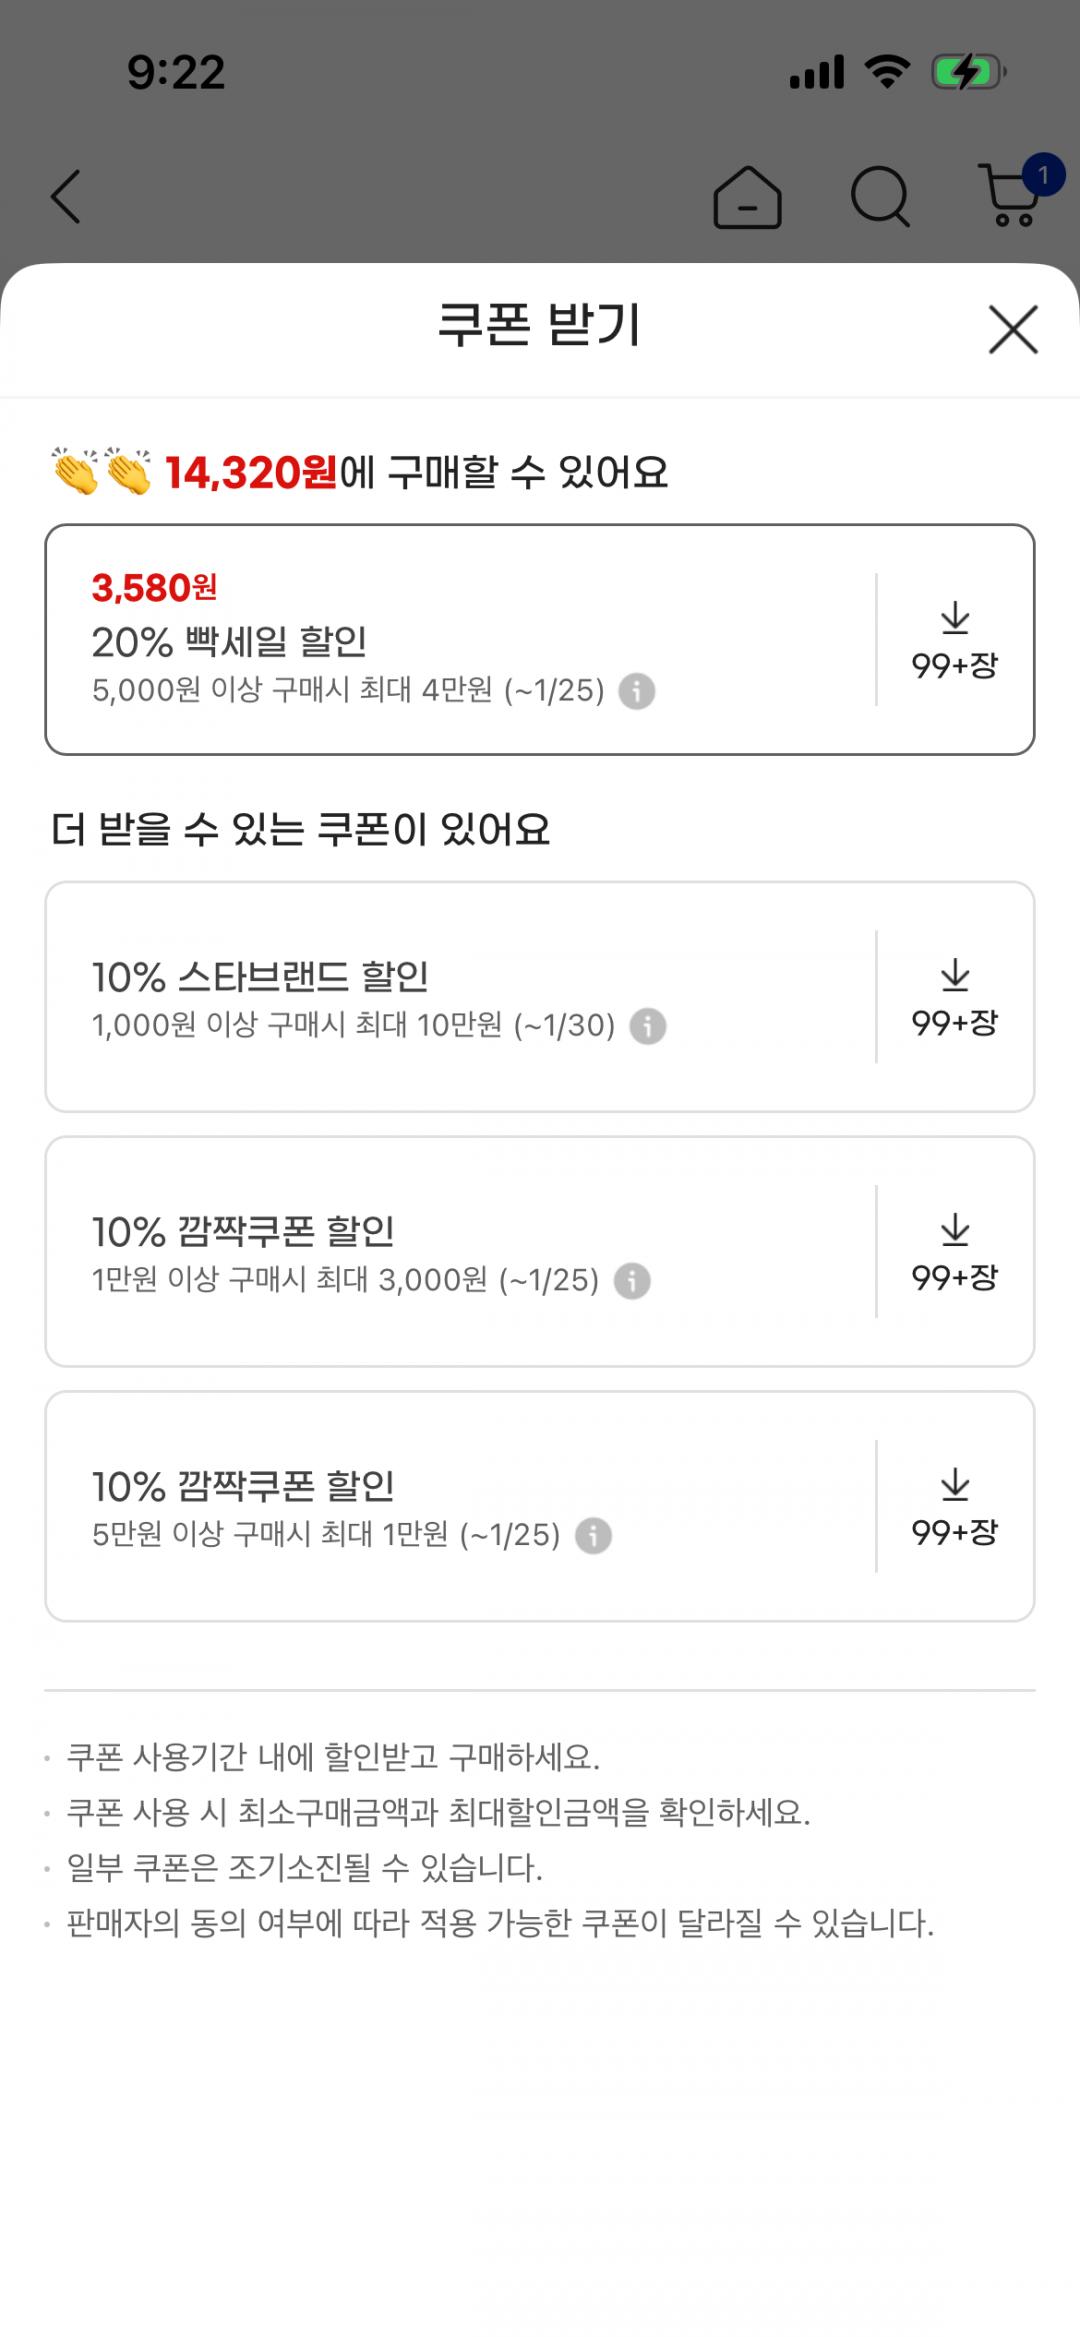
Task: Open search with magnifier icon
Action: 880,196
